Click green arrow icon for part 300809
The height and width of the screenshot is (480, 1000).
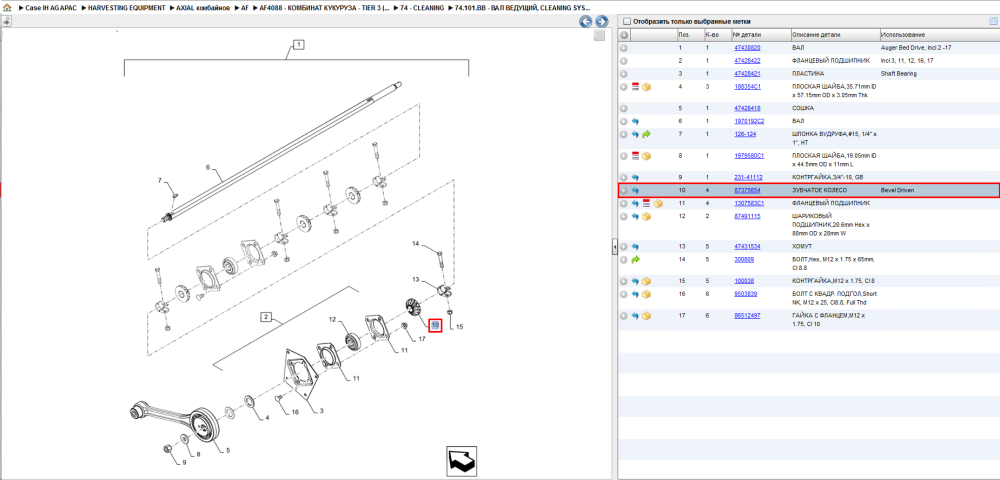[x=635, y=259]
